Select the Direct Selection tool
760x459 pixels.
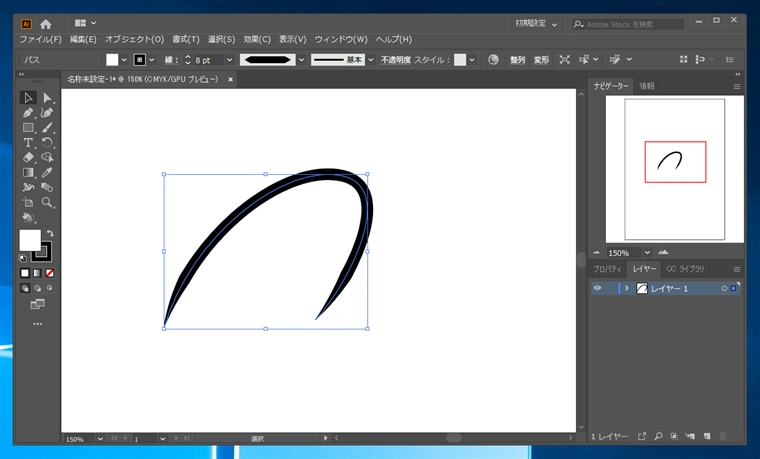click(x=47, y=98)
